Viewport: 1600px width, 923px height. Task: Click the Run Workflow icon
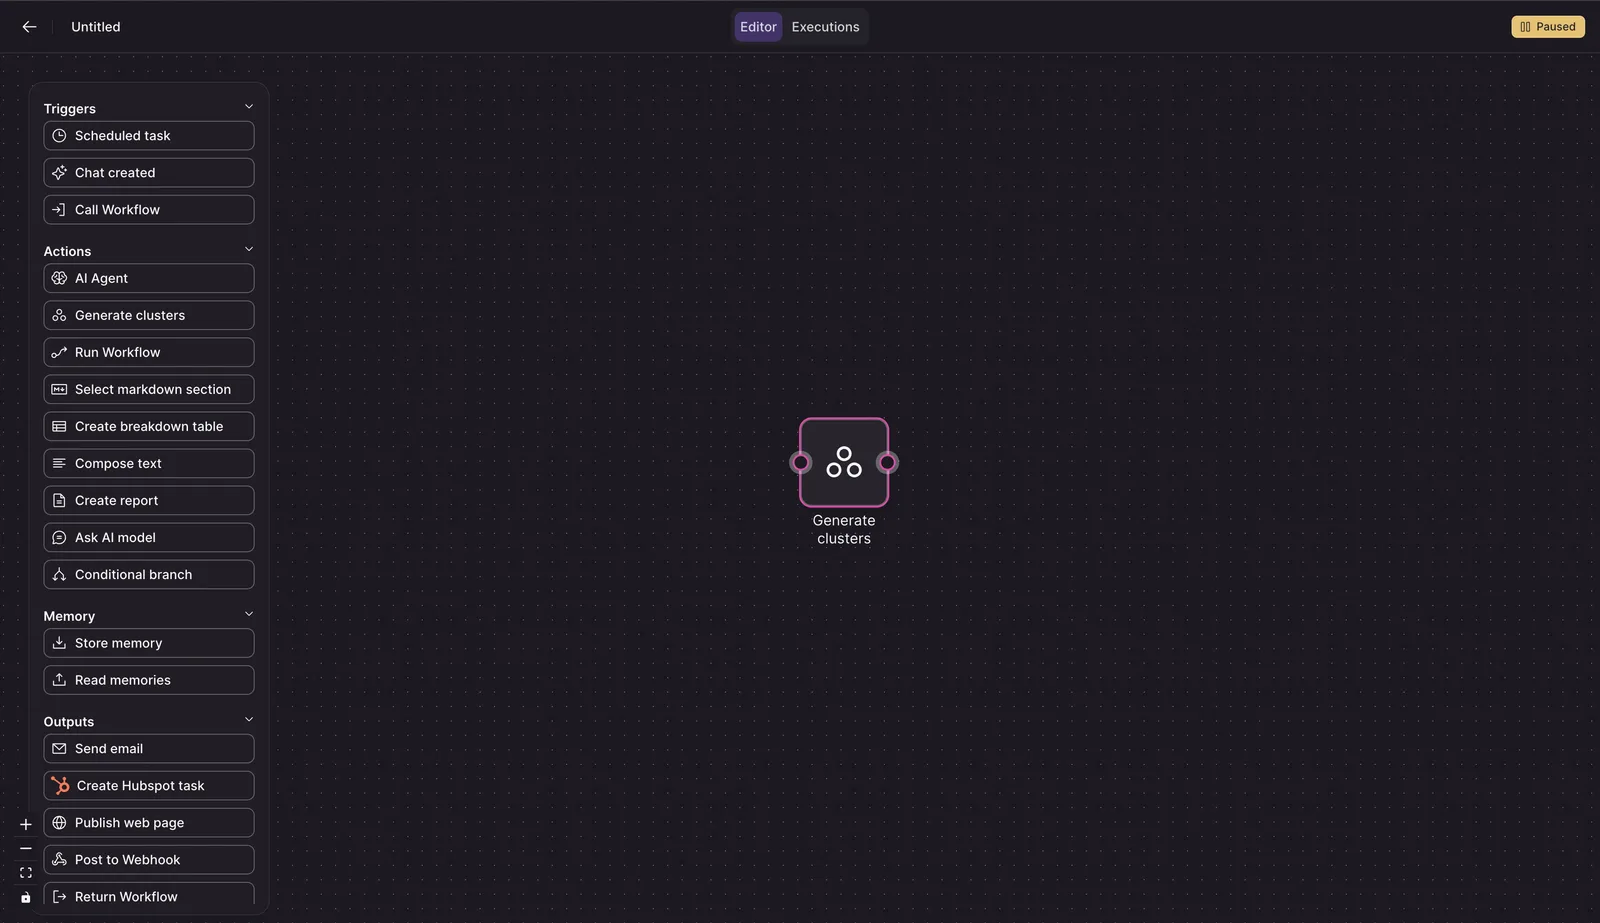pyautogui.click(x=59, y=352)
